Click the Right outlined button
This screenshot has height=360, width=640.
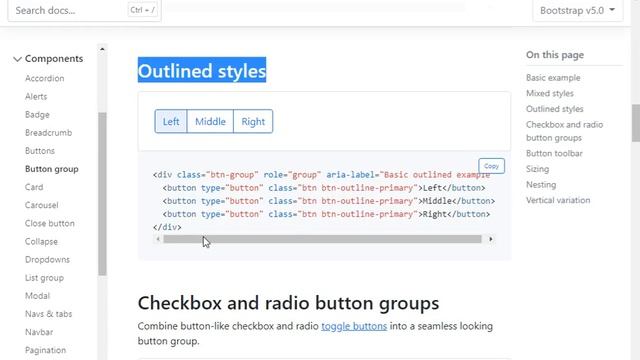253,121
